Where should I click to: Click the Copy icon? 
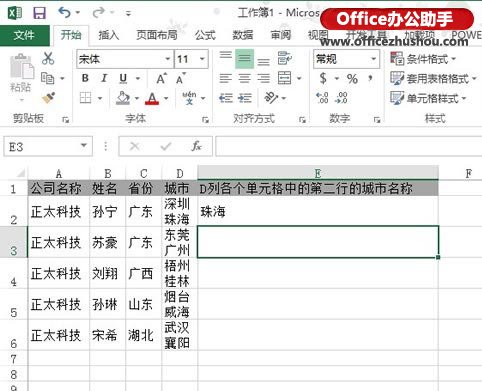pos(48,78)
